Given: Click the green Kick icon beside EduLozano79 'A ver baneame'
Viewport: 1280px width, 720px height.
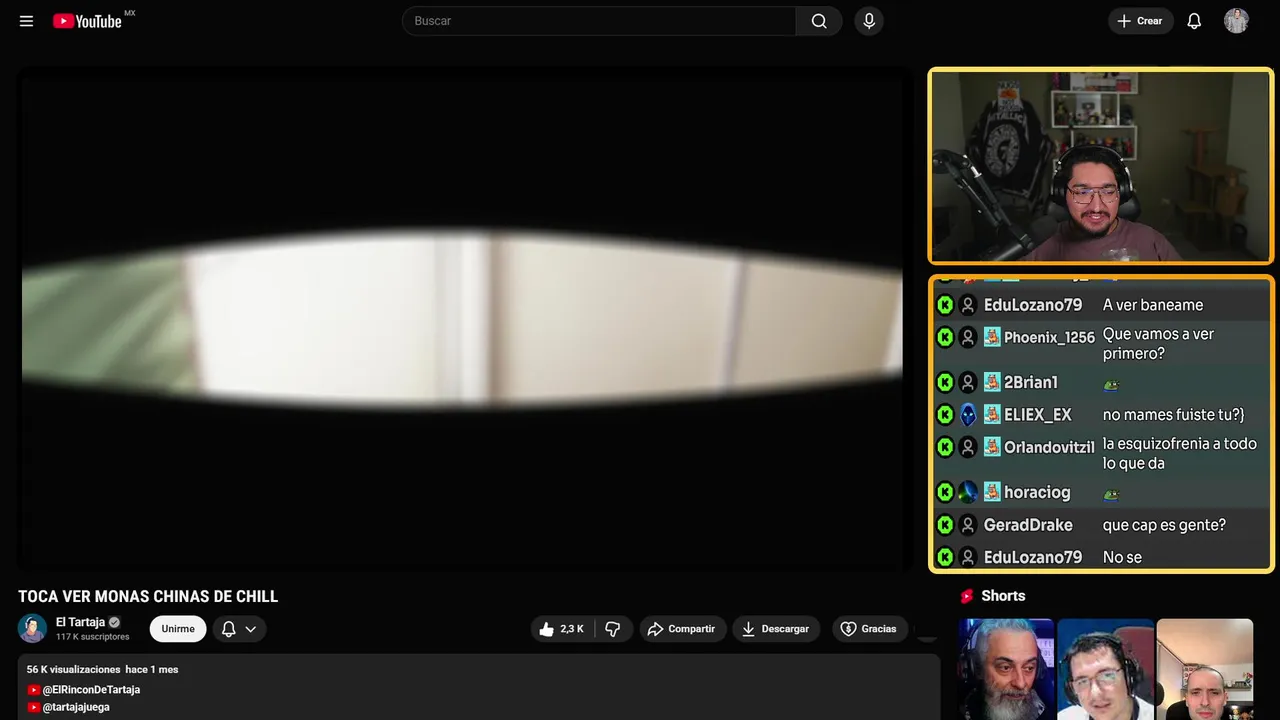Looking at the screenshot, I should [x=945, y=305].
